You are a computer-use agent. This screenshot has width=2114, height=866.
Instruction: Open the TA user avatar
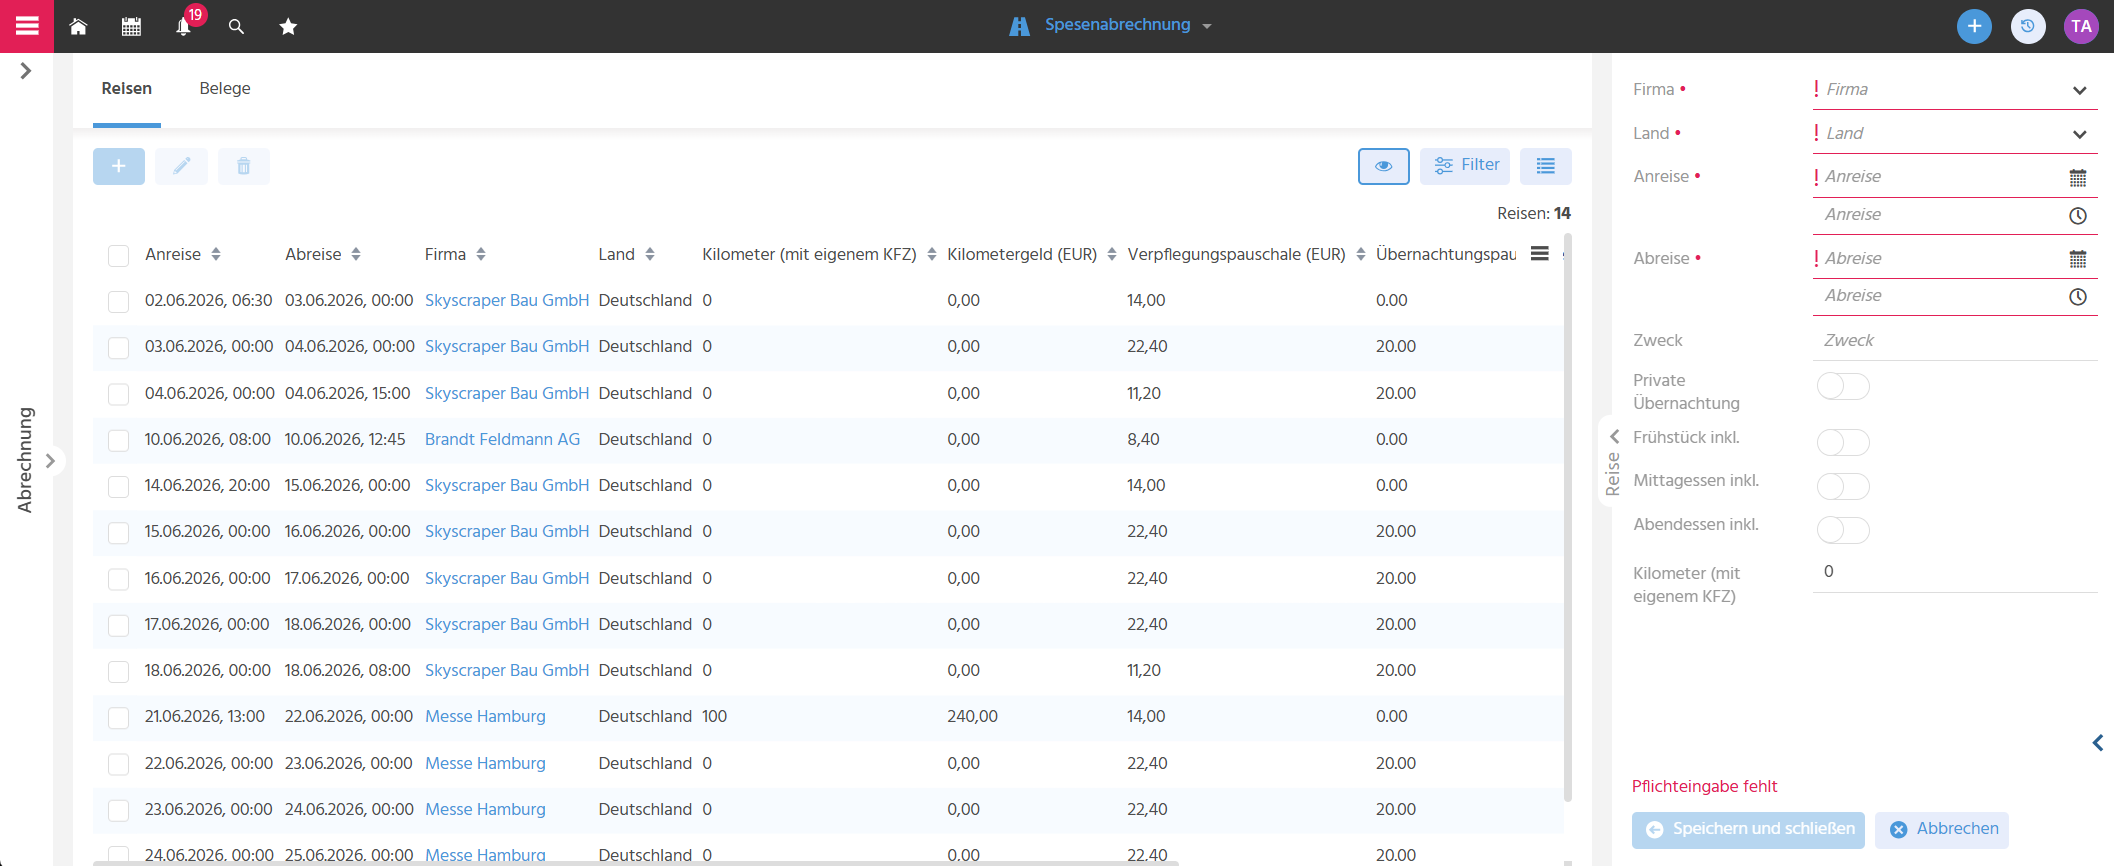(2082, 27)
